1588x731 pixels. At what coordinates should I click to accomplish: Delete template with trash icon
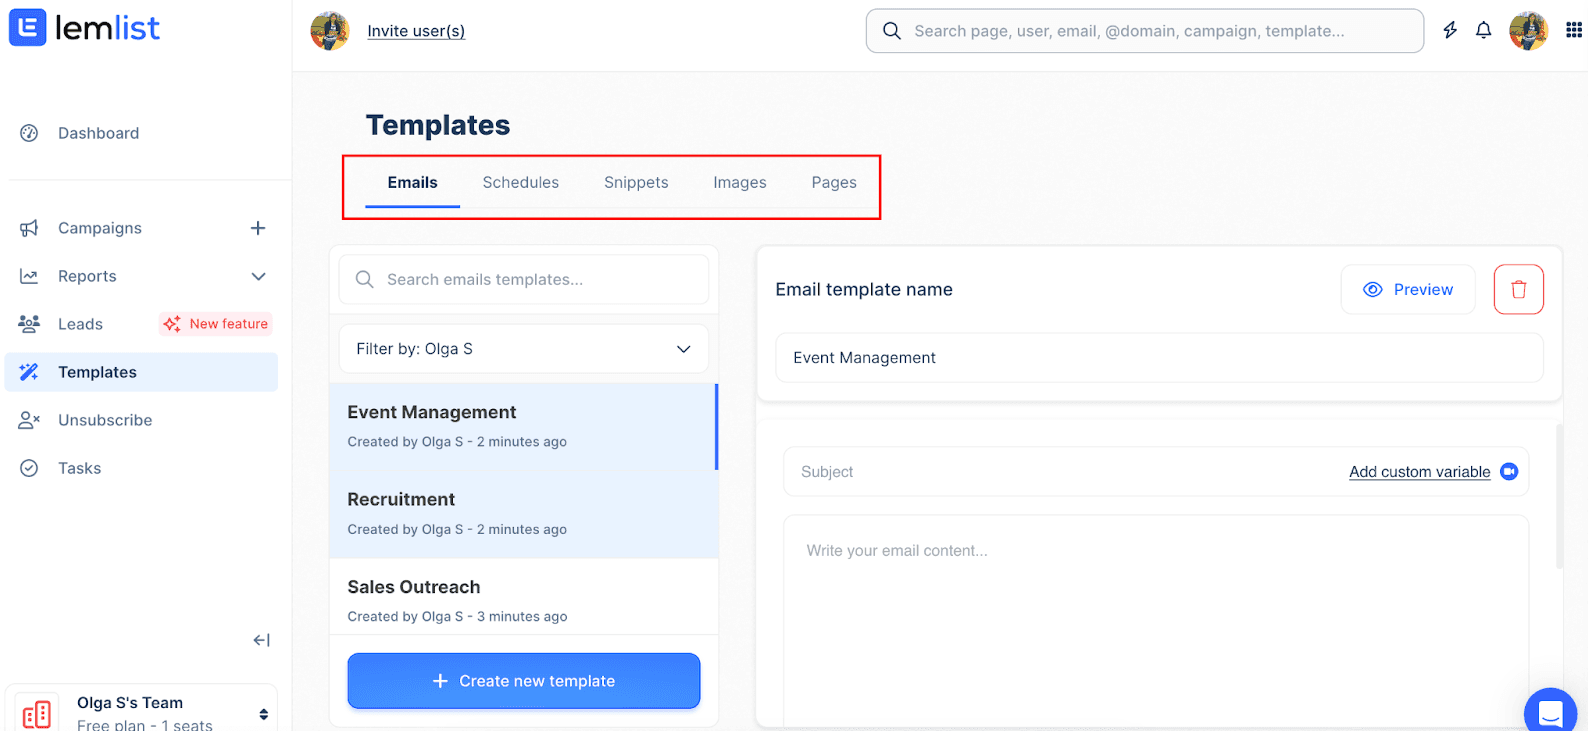point(1519,289)
